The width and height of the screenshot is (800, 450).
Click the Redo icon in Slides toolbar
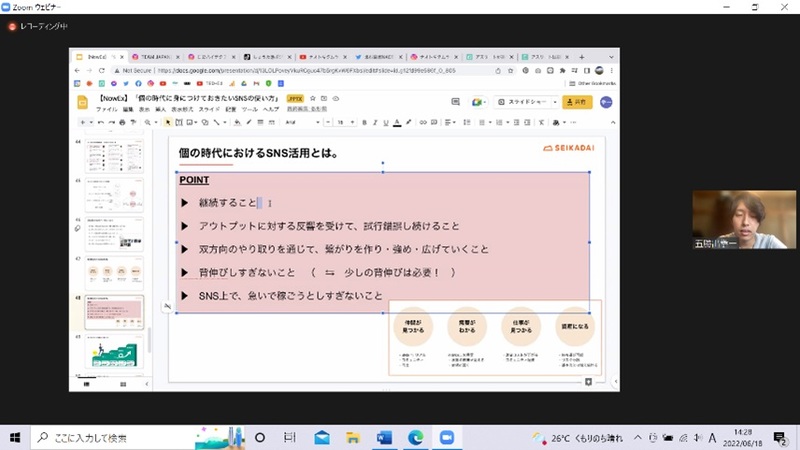(x=111, y=122)
